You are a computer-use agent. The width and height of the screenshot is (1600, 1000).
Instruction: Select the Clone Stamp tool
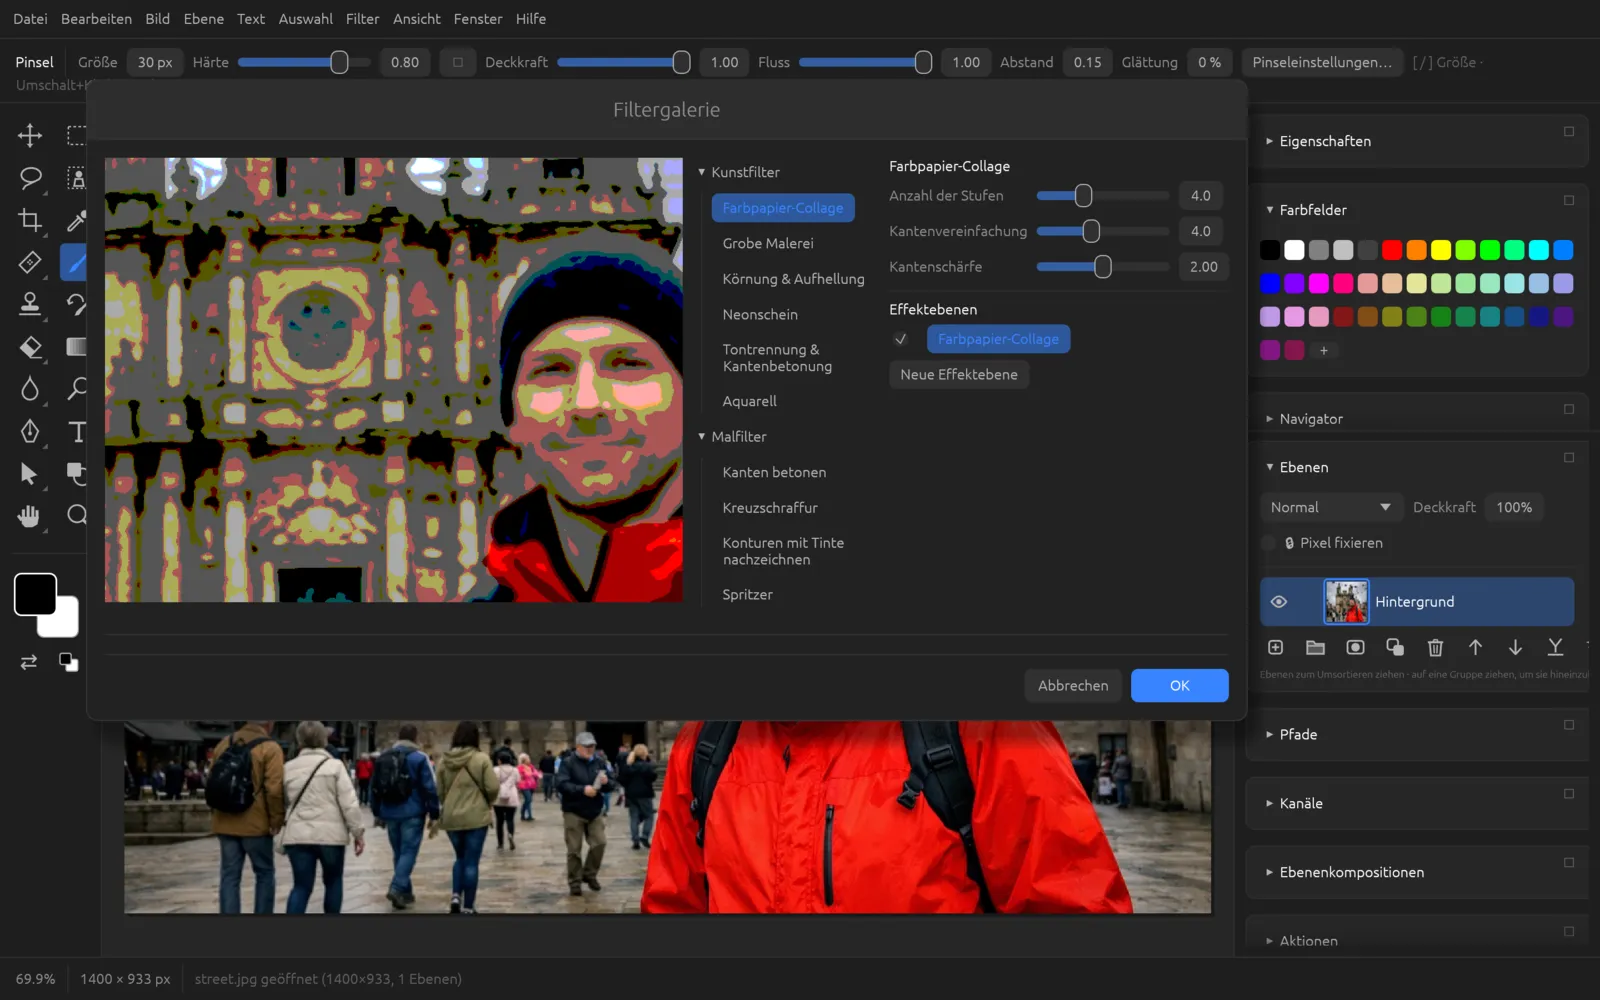pos(30,304)
